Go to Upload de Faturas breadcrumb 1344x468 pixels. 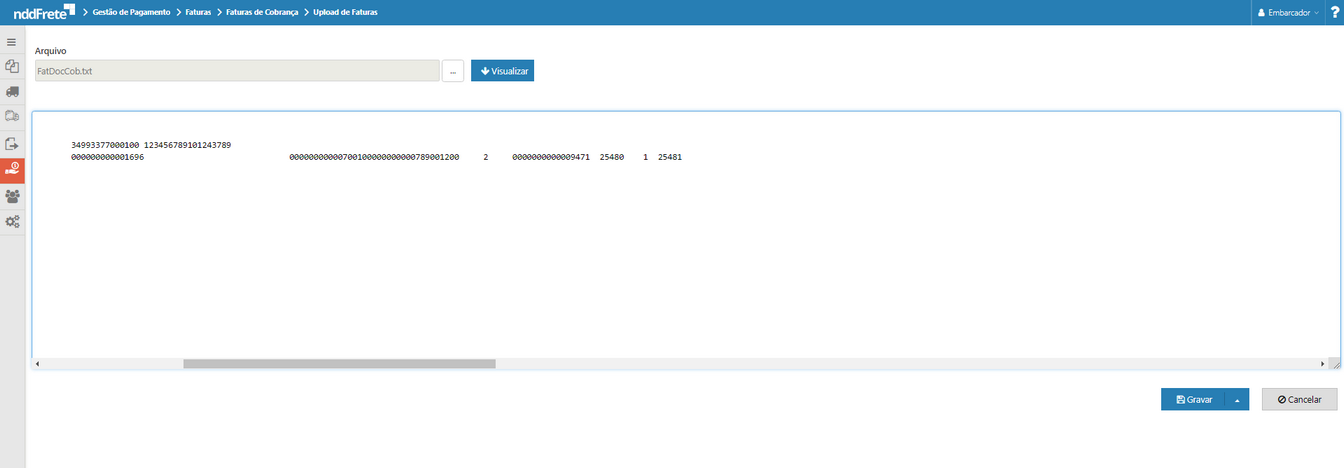pyautogui.click(x=345, y=12)
